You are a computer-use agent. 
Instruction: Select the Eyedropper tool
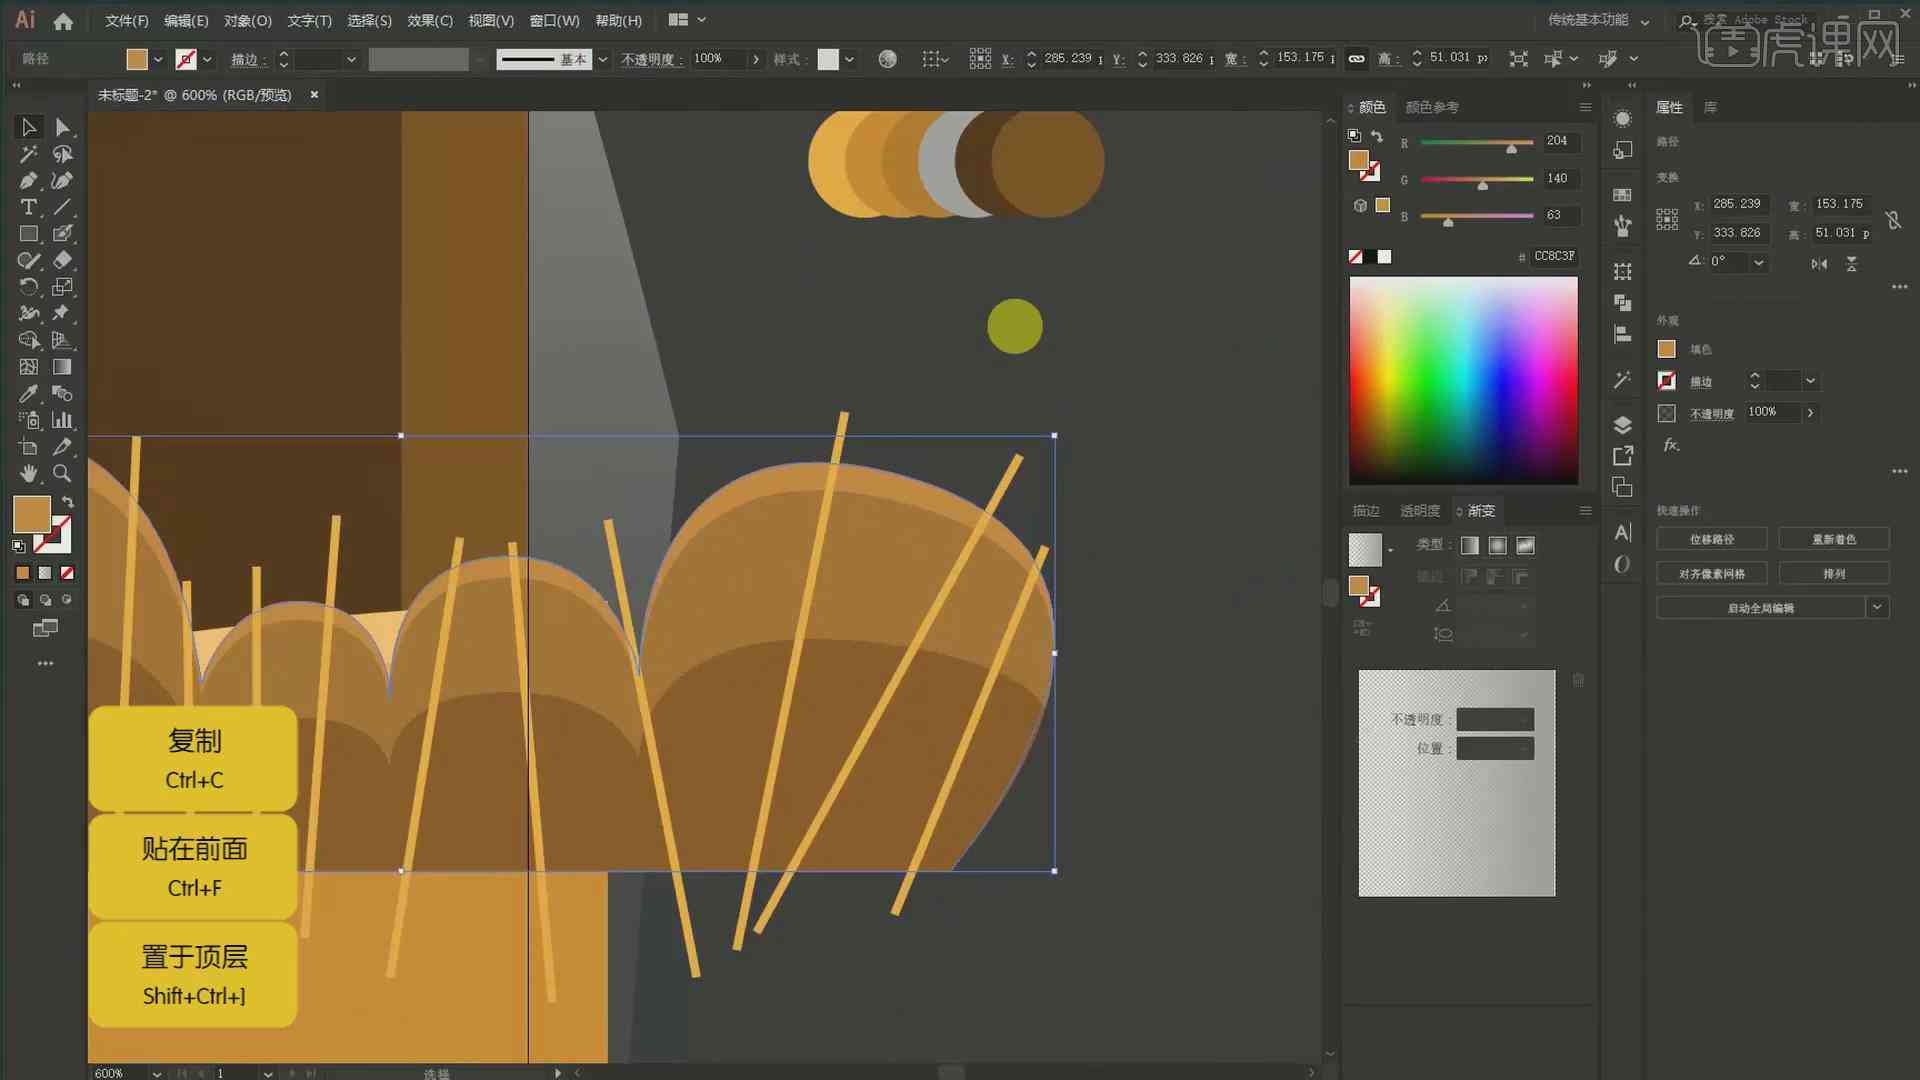click(x=26, y=393)
